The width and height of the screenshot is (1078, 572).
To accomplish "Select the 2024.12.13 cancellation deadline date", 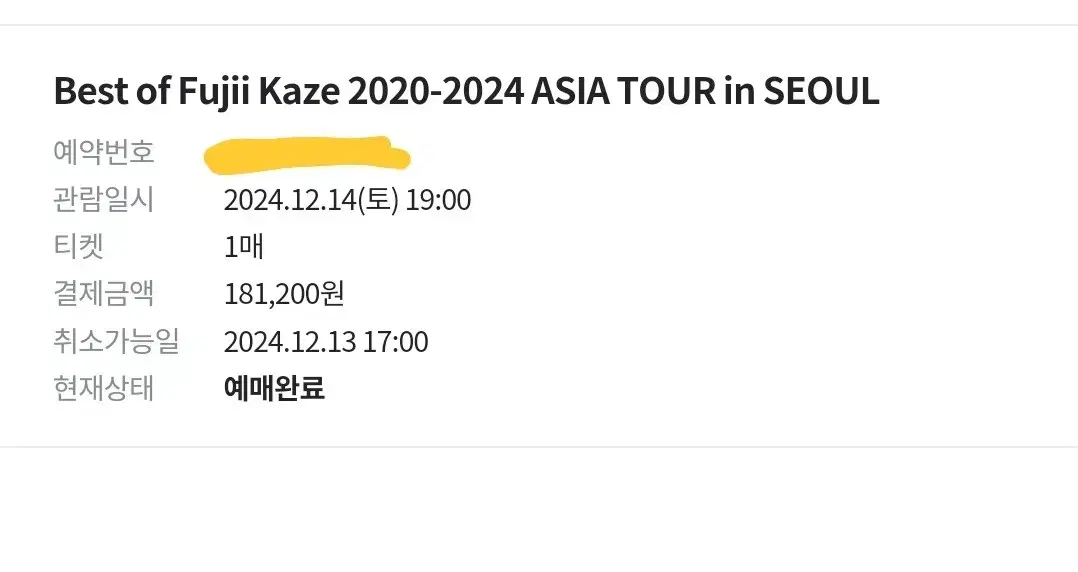I will point(290,342).
